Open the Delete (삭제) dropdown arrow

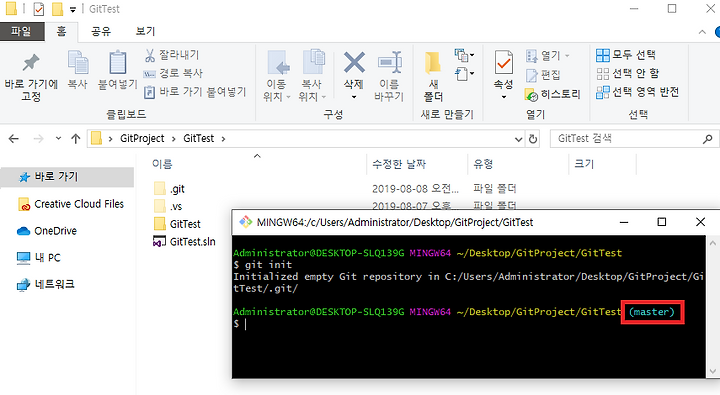click(x=354, y=97)
